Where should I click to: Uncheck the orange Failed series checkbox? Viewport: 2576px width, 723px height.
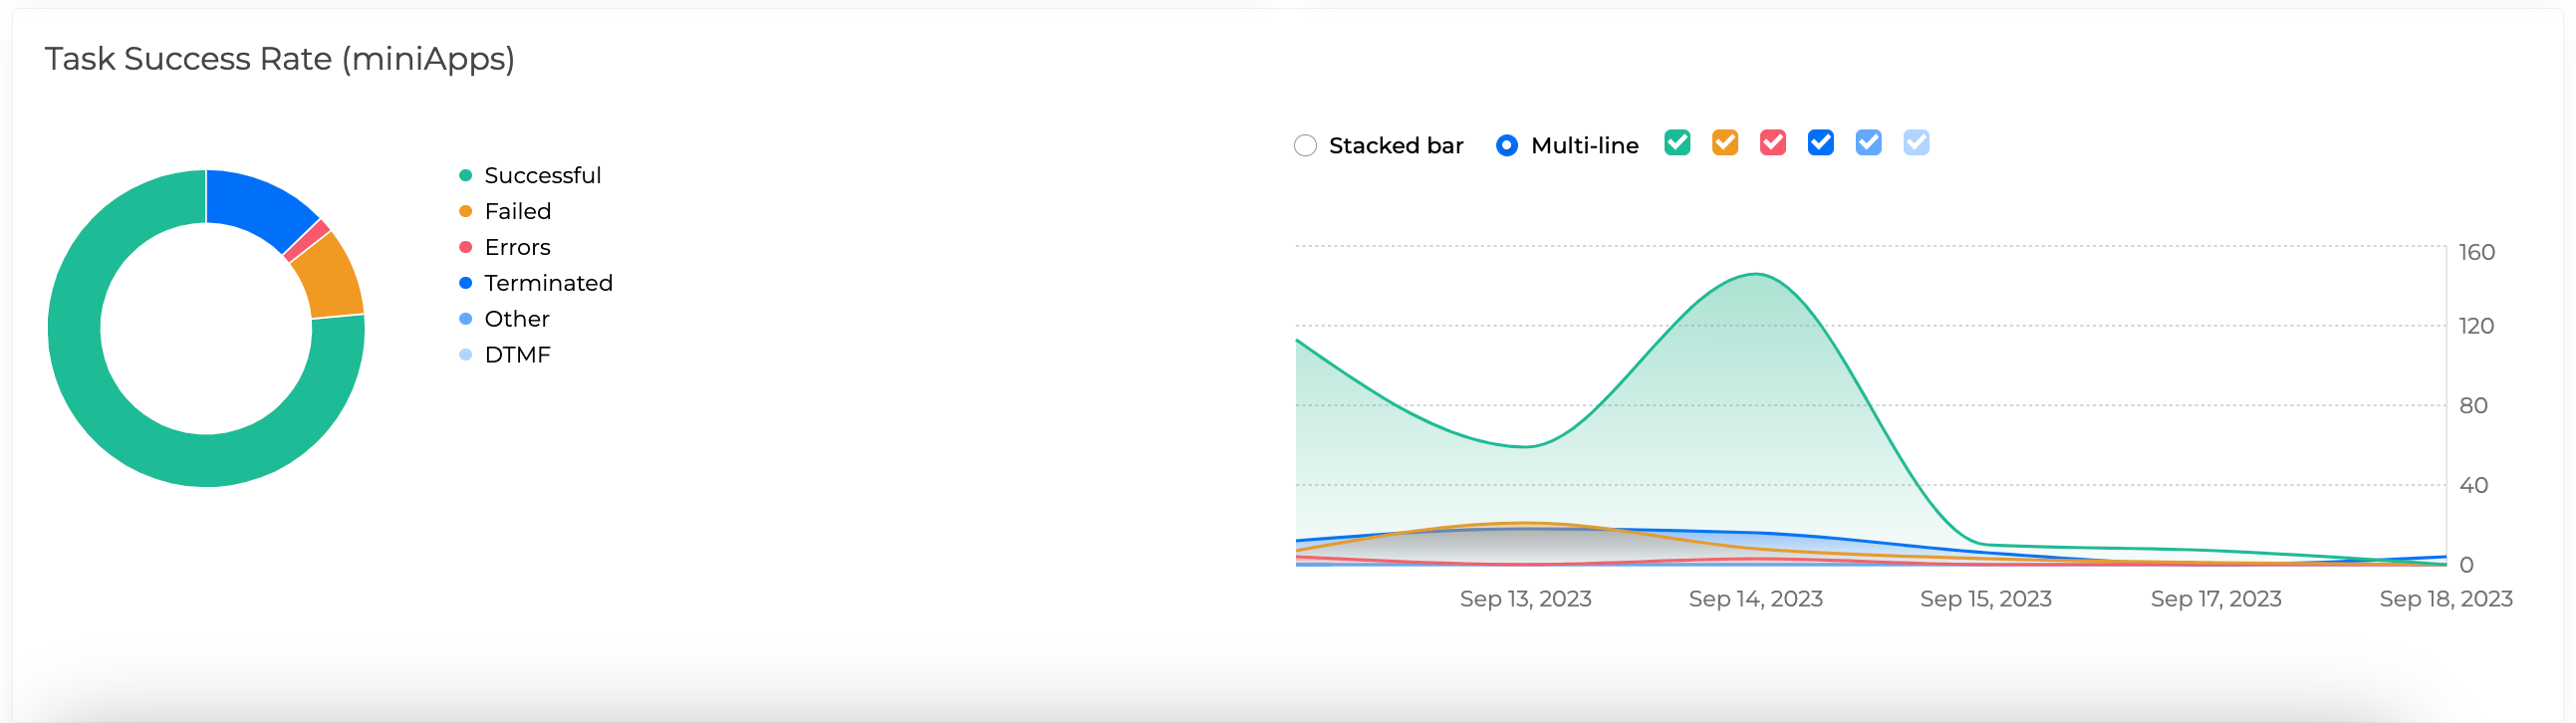(x=1725, y=143)
